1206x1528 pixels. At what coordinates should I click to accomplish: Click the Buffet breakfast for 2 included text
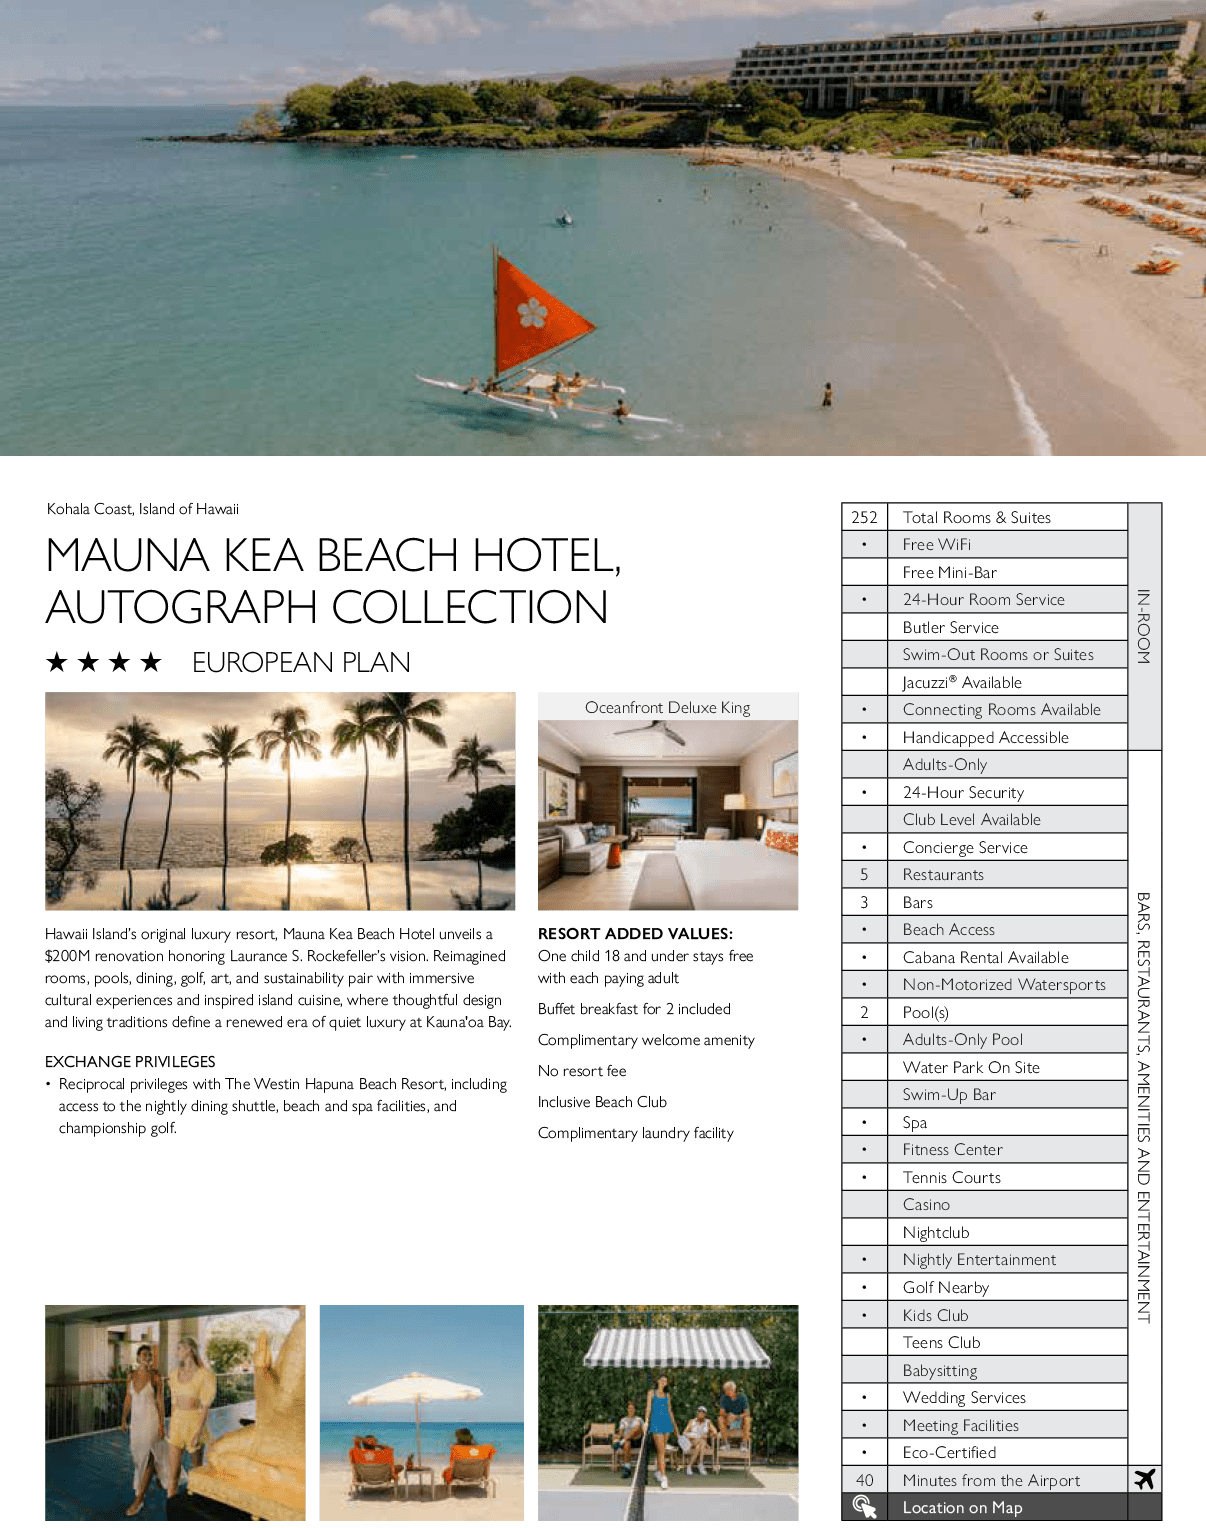click(634, 1009)
